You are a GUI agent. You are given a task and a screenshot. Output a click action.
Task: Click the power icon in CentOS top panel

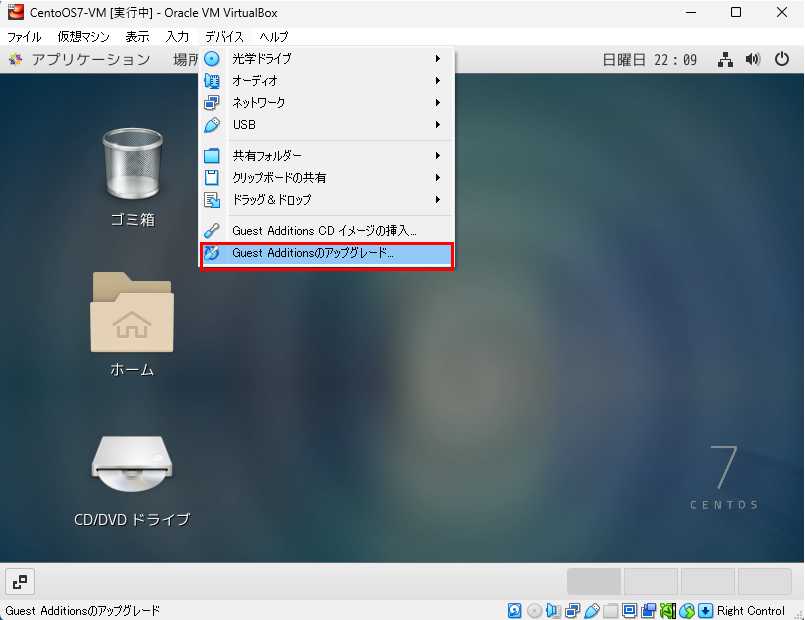(782, 60)
